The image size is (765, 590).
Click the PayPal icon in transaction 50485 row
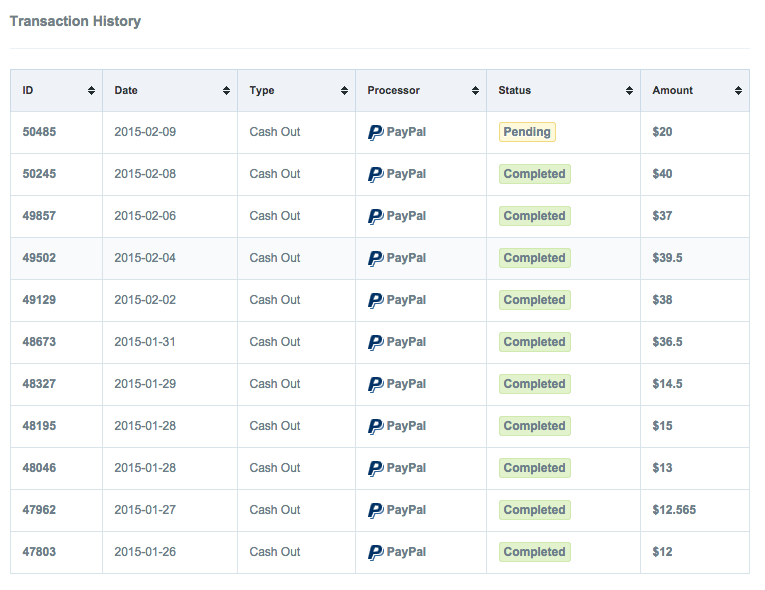coord(376,132)
